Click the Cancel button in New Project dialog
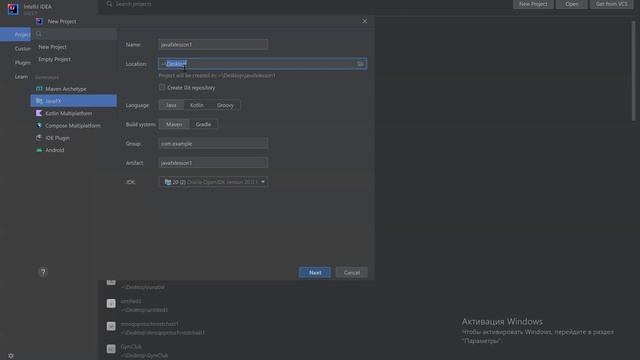Screen dimensions: 640x360 click(351, 272)
